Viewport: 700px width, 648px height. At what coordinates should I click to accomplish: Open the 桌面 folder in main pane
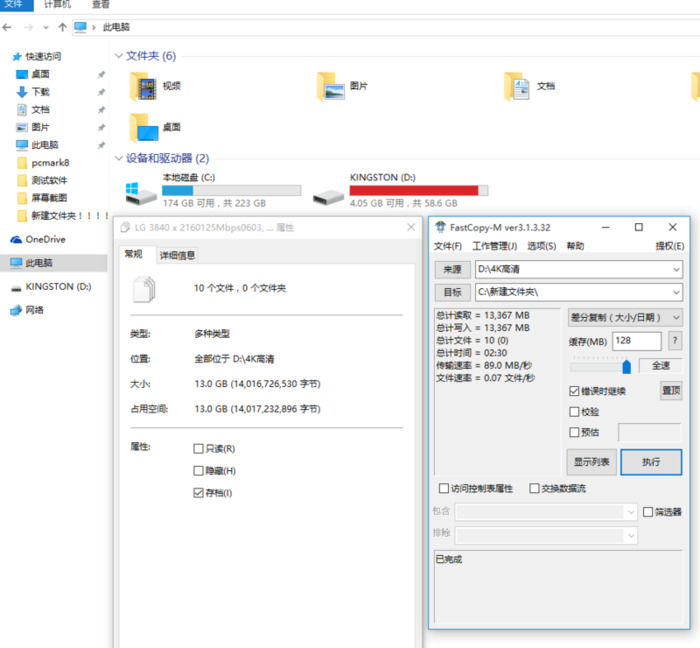coord(145,128)
